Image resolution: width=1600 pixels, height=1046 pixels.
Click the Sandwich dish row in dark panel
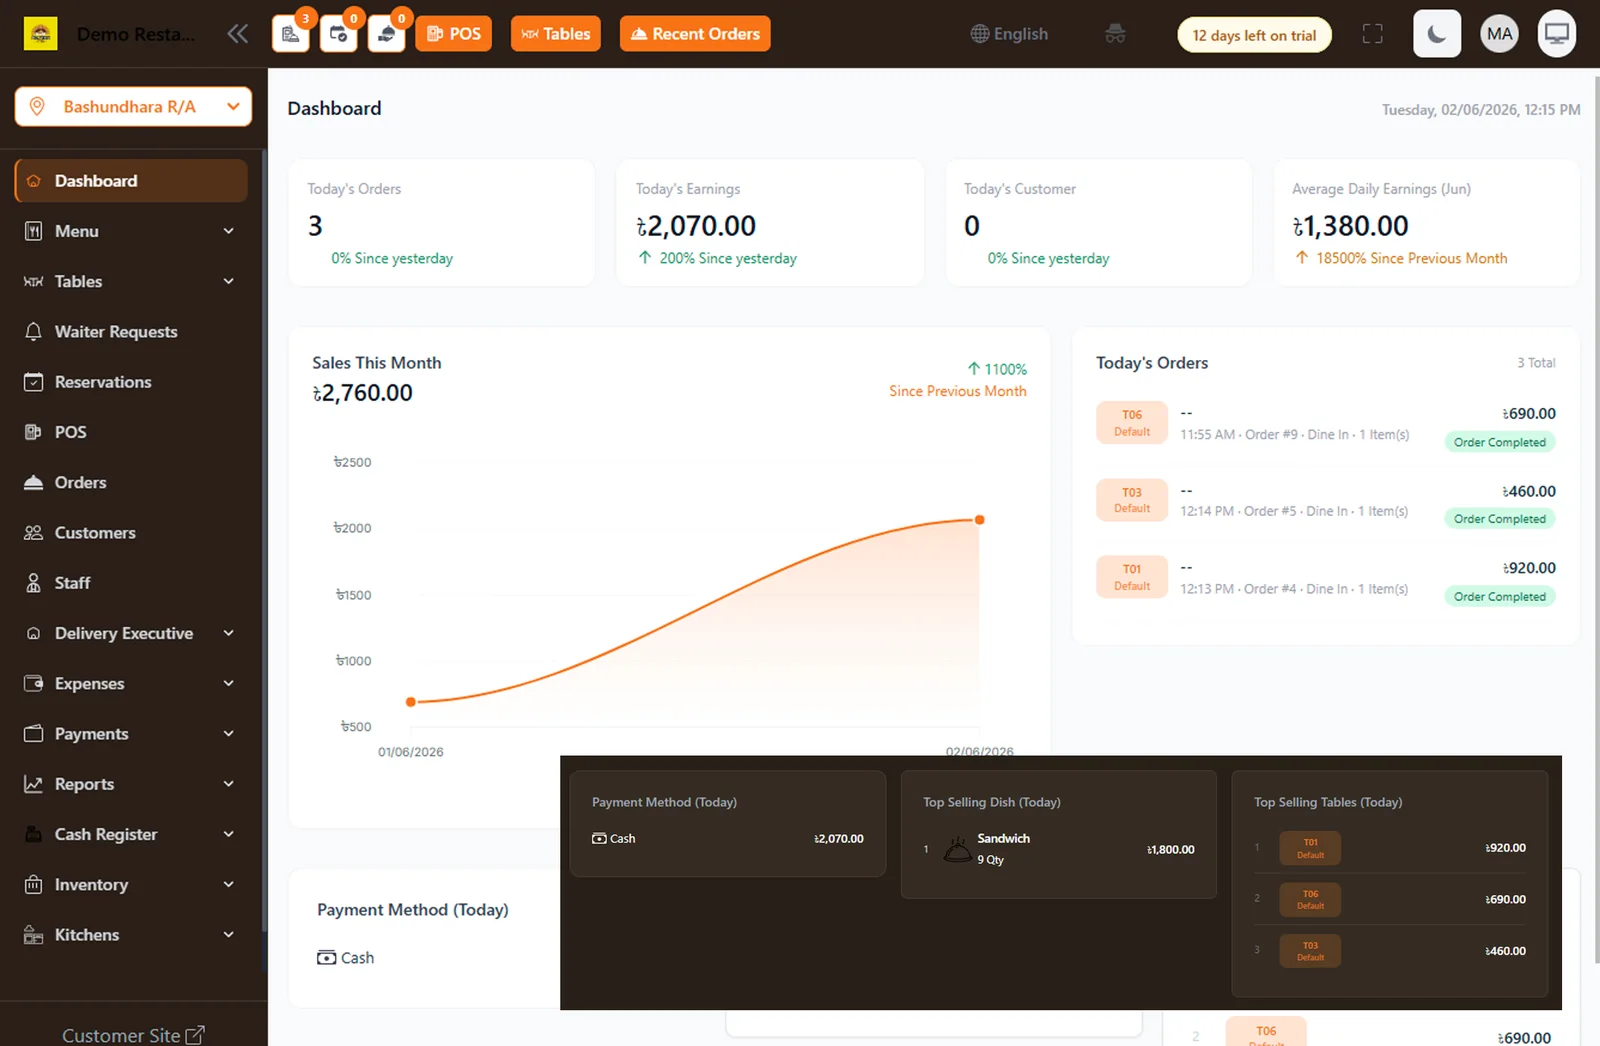[1059, 849]
